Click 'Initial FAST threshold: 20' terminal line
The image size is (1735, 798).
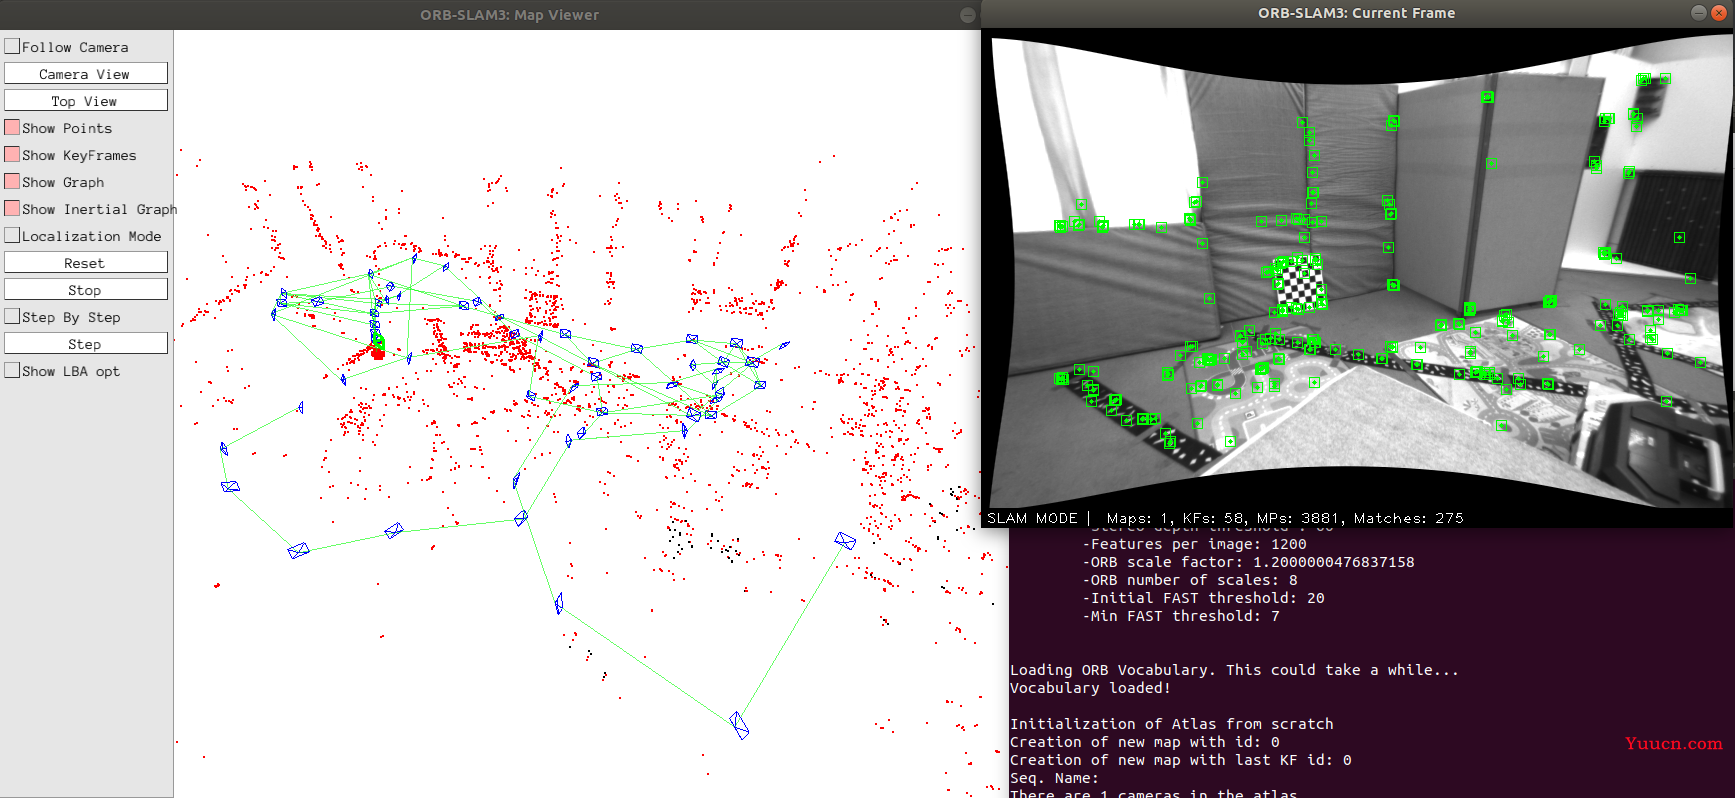1204,598
